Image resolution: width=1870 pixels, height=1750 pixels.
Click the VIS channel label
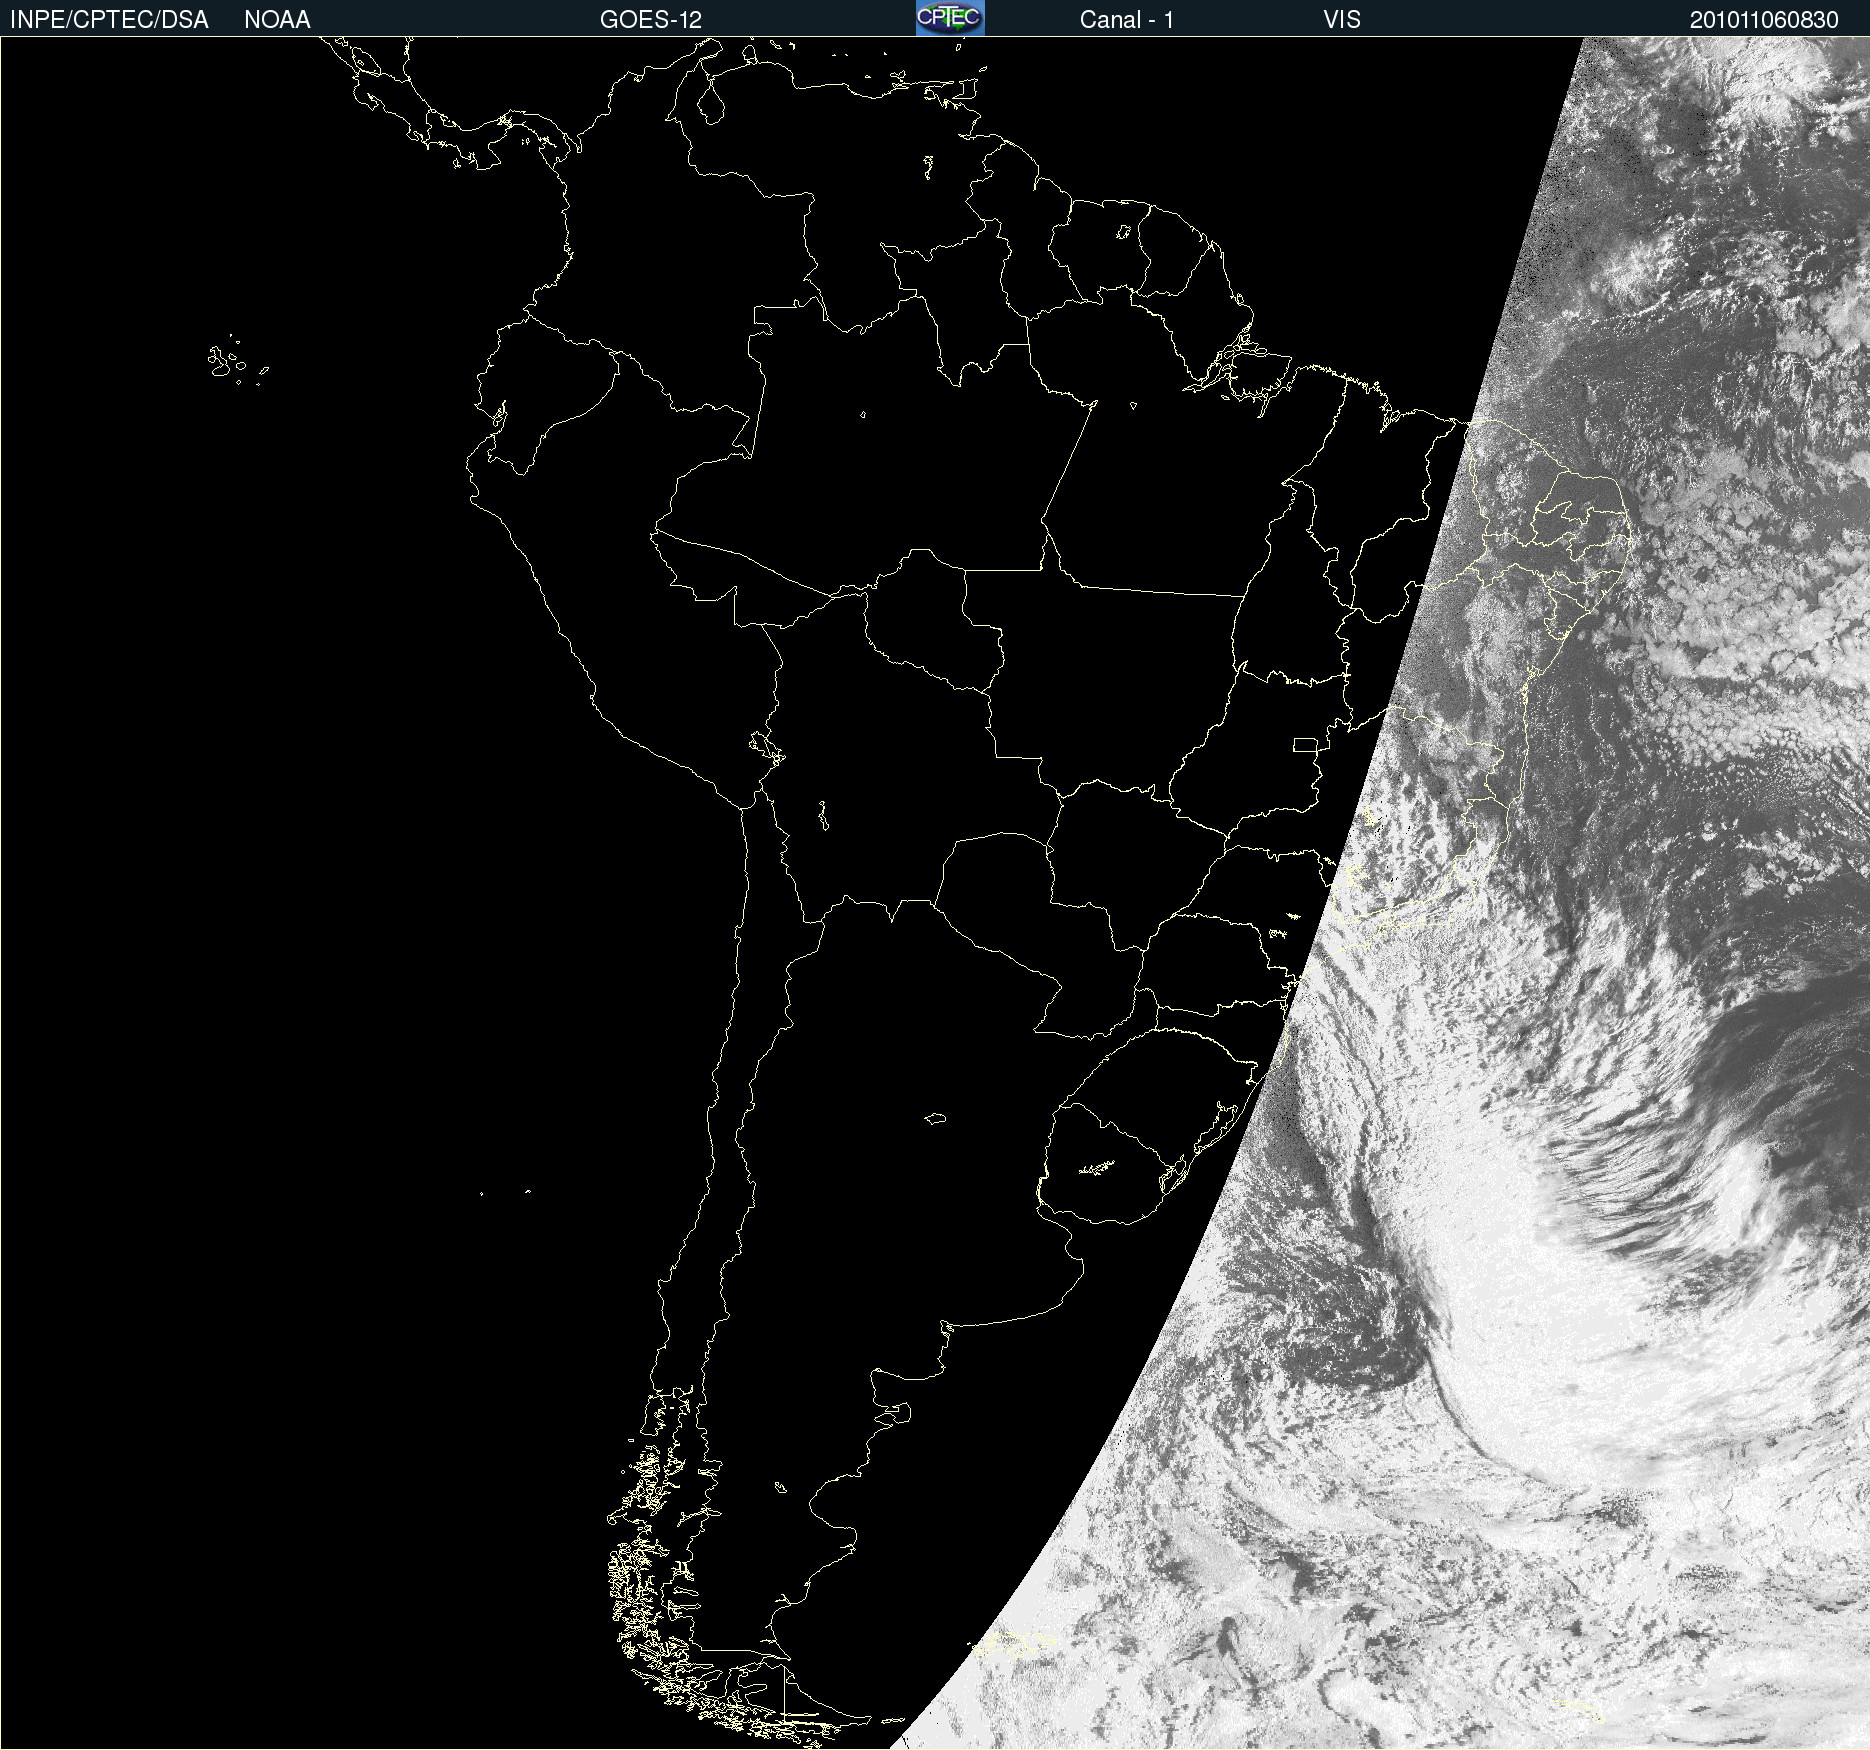(1342, 20)
